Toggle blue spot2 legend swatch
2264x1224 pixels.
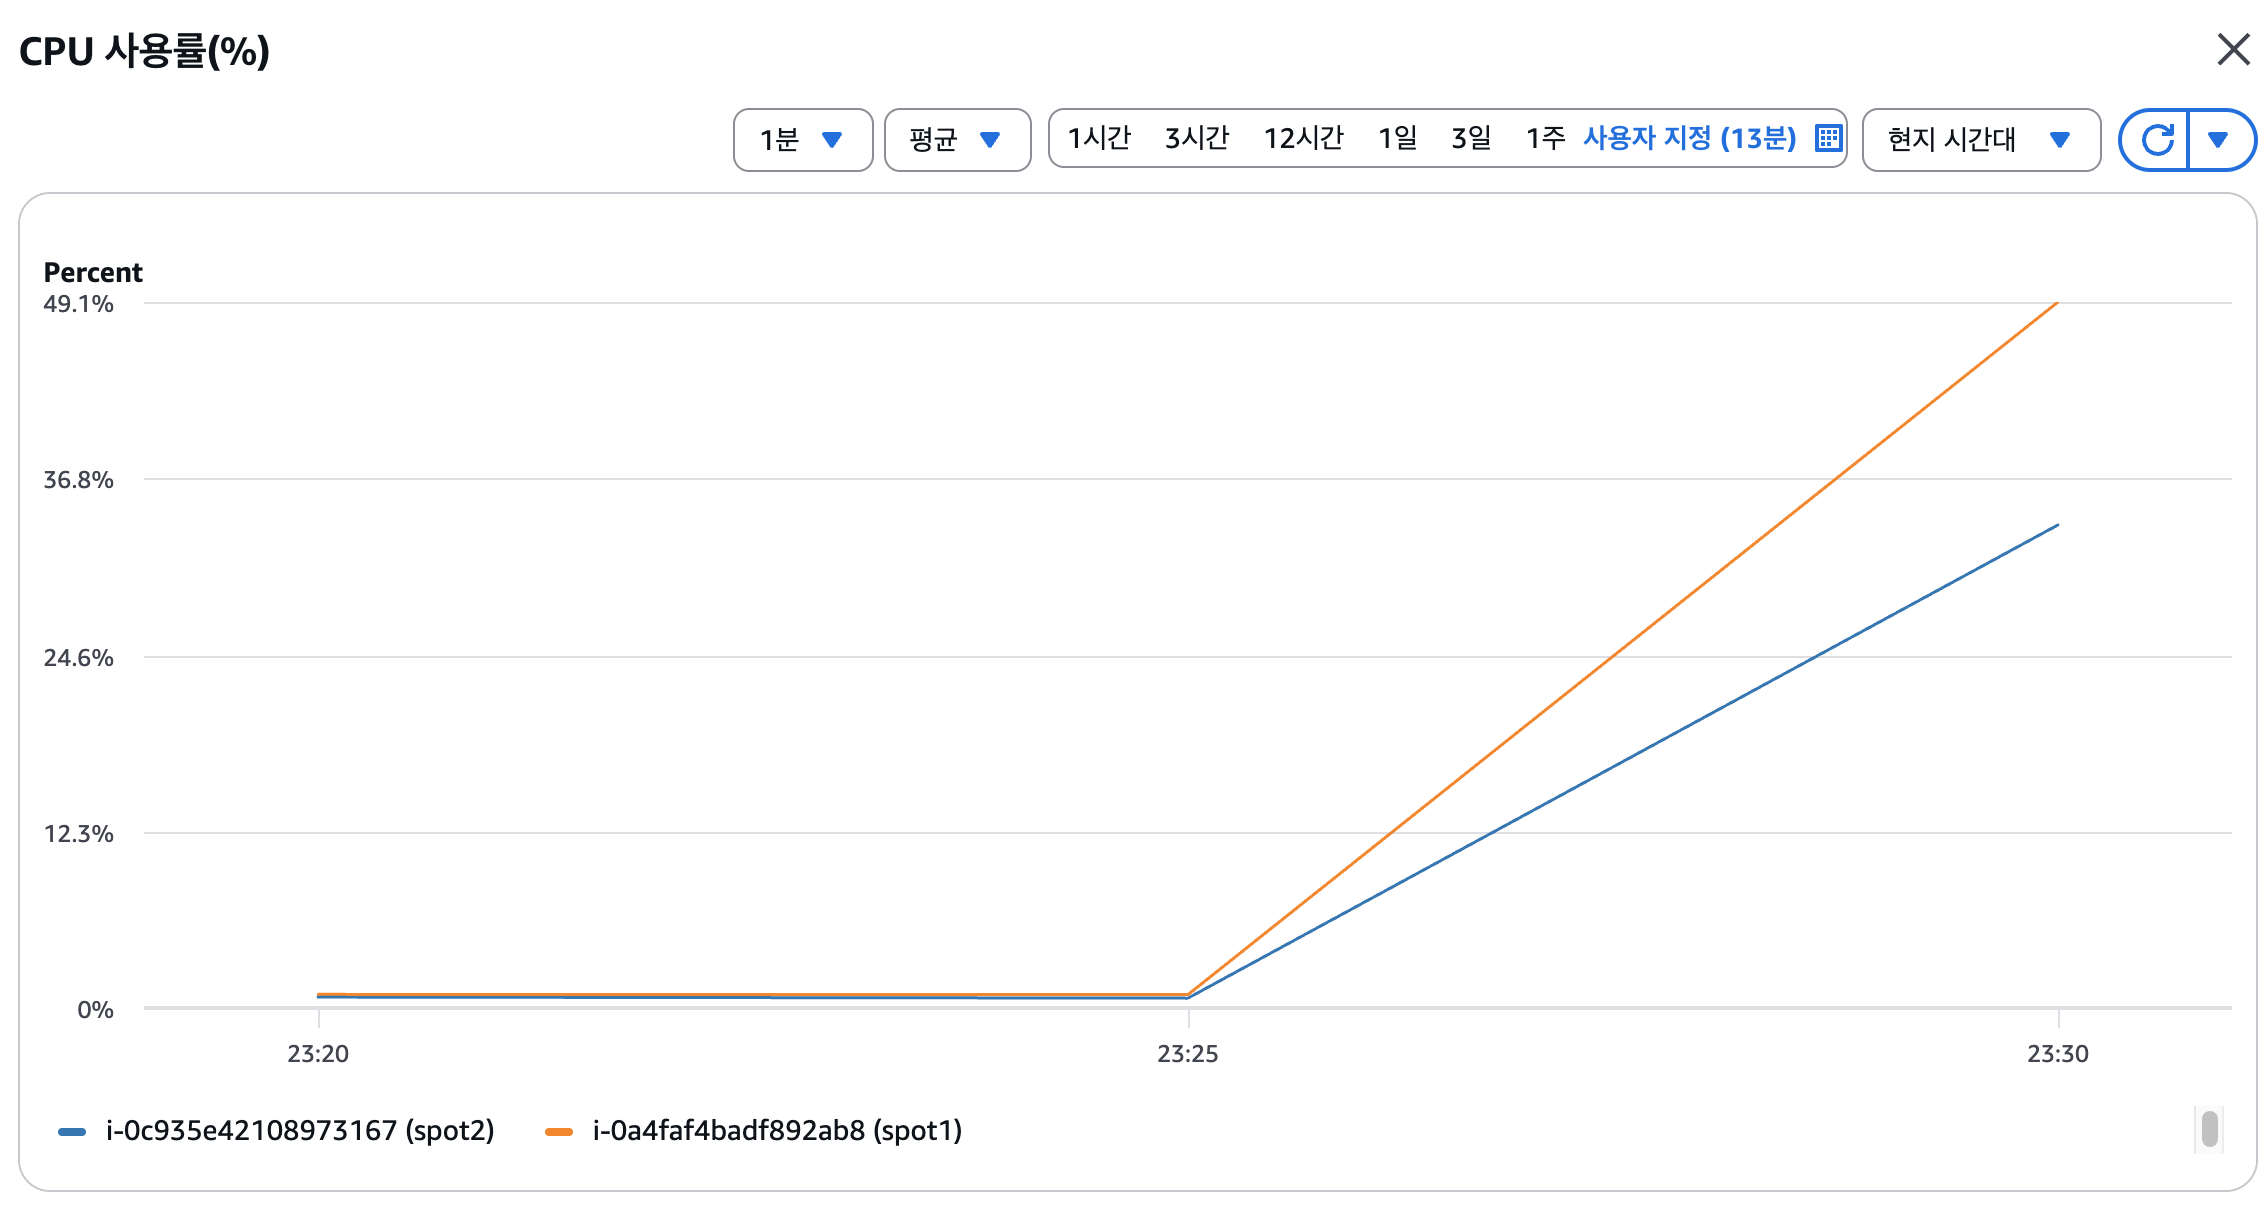tap(72, 1132)
